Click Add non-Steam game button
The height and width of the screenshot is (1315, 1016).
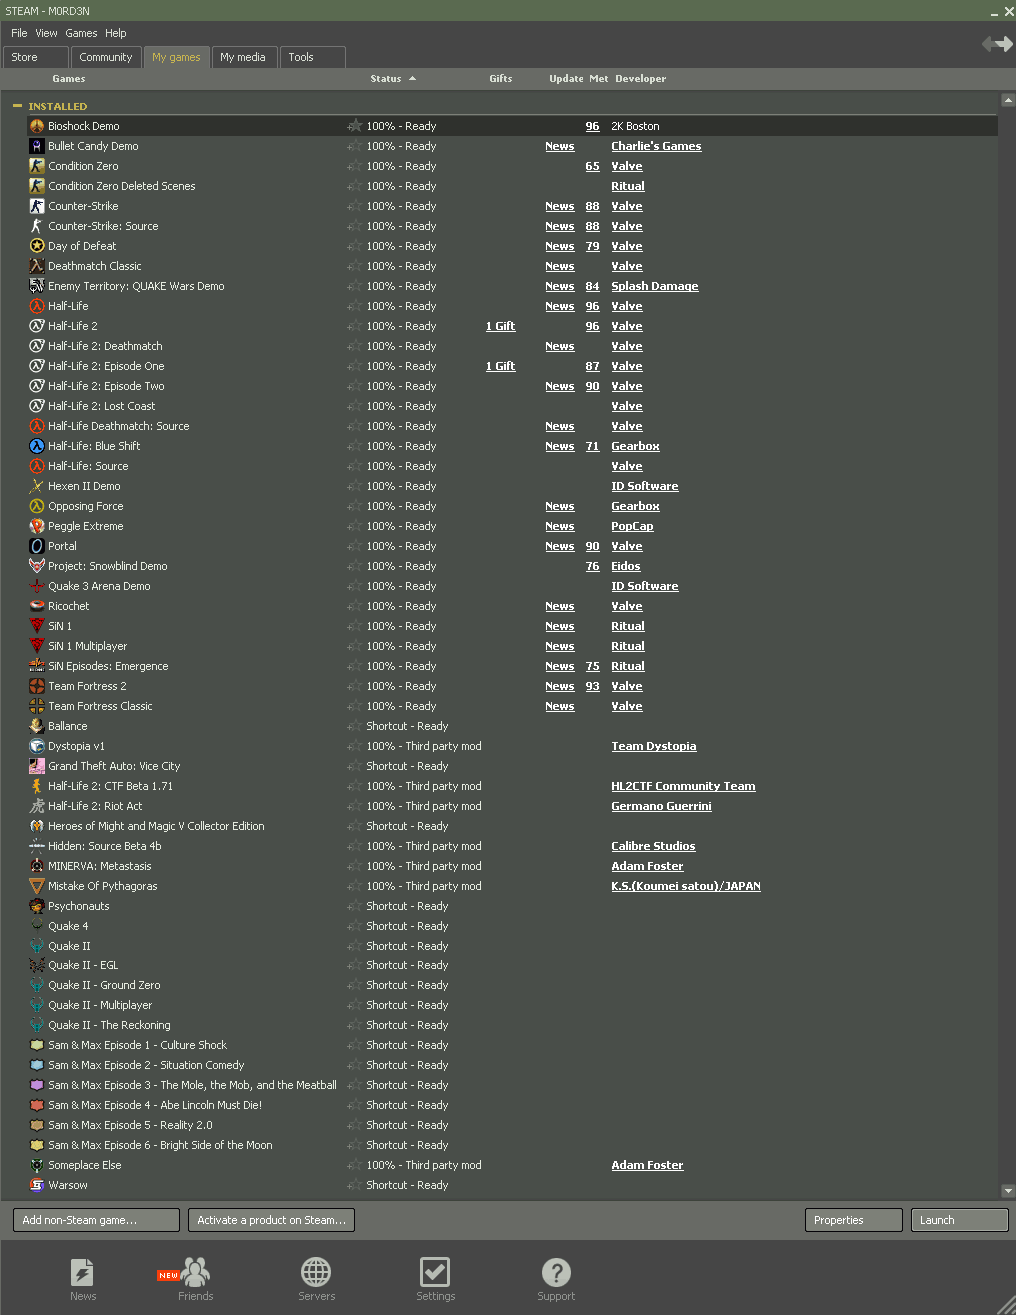click(x=96, y=1220)
